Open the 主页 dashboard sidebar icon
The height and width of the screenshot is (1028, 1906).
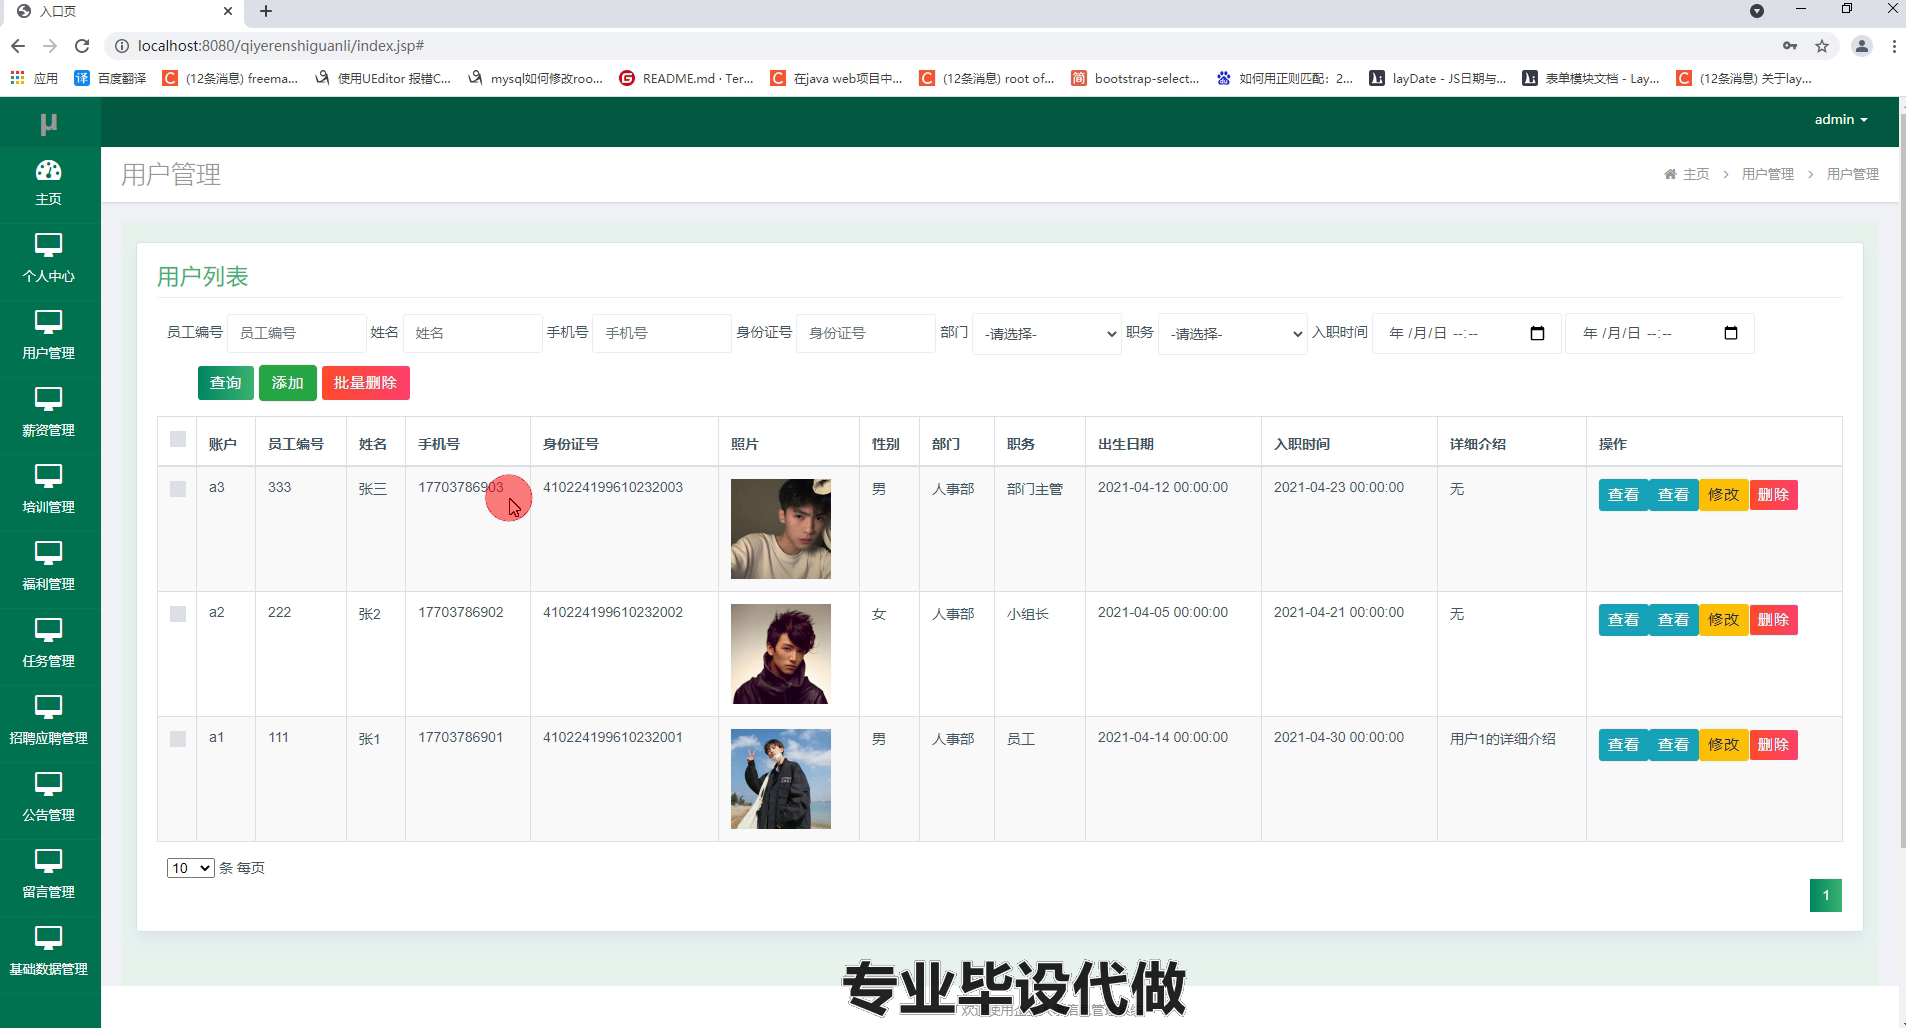pos(49,183)
